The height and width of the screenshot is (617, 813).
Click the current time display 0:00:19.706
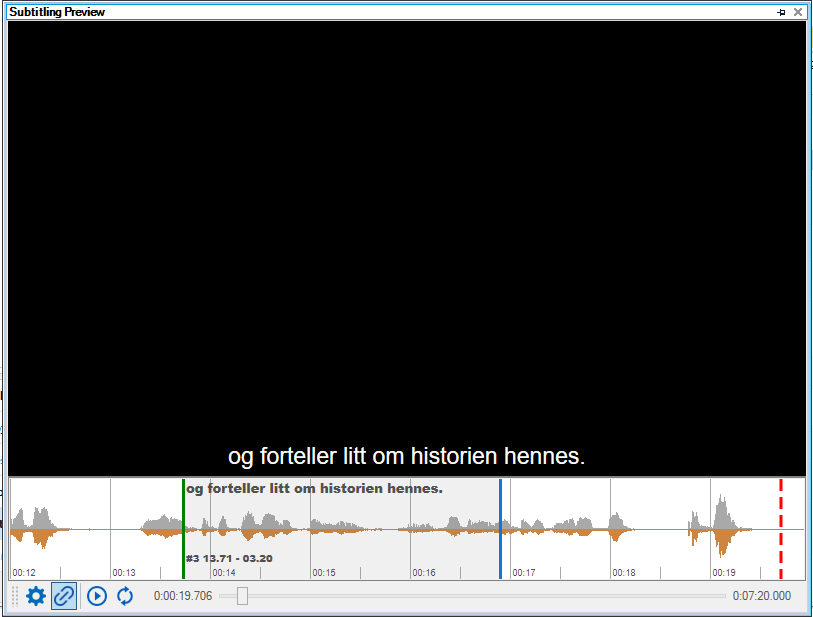pyautogui.click(x=184, y=596)
